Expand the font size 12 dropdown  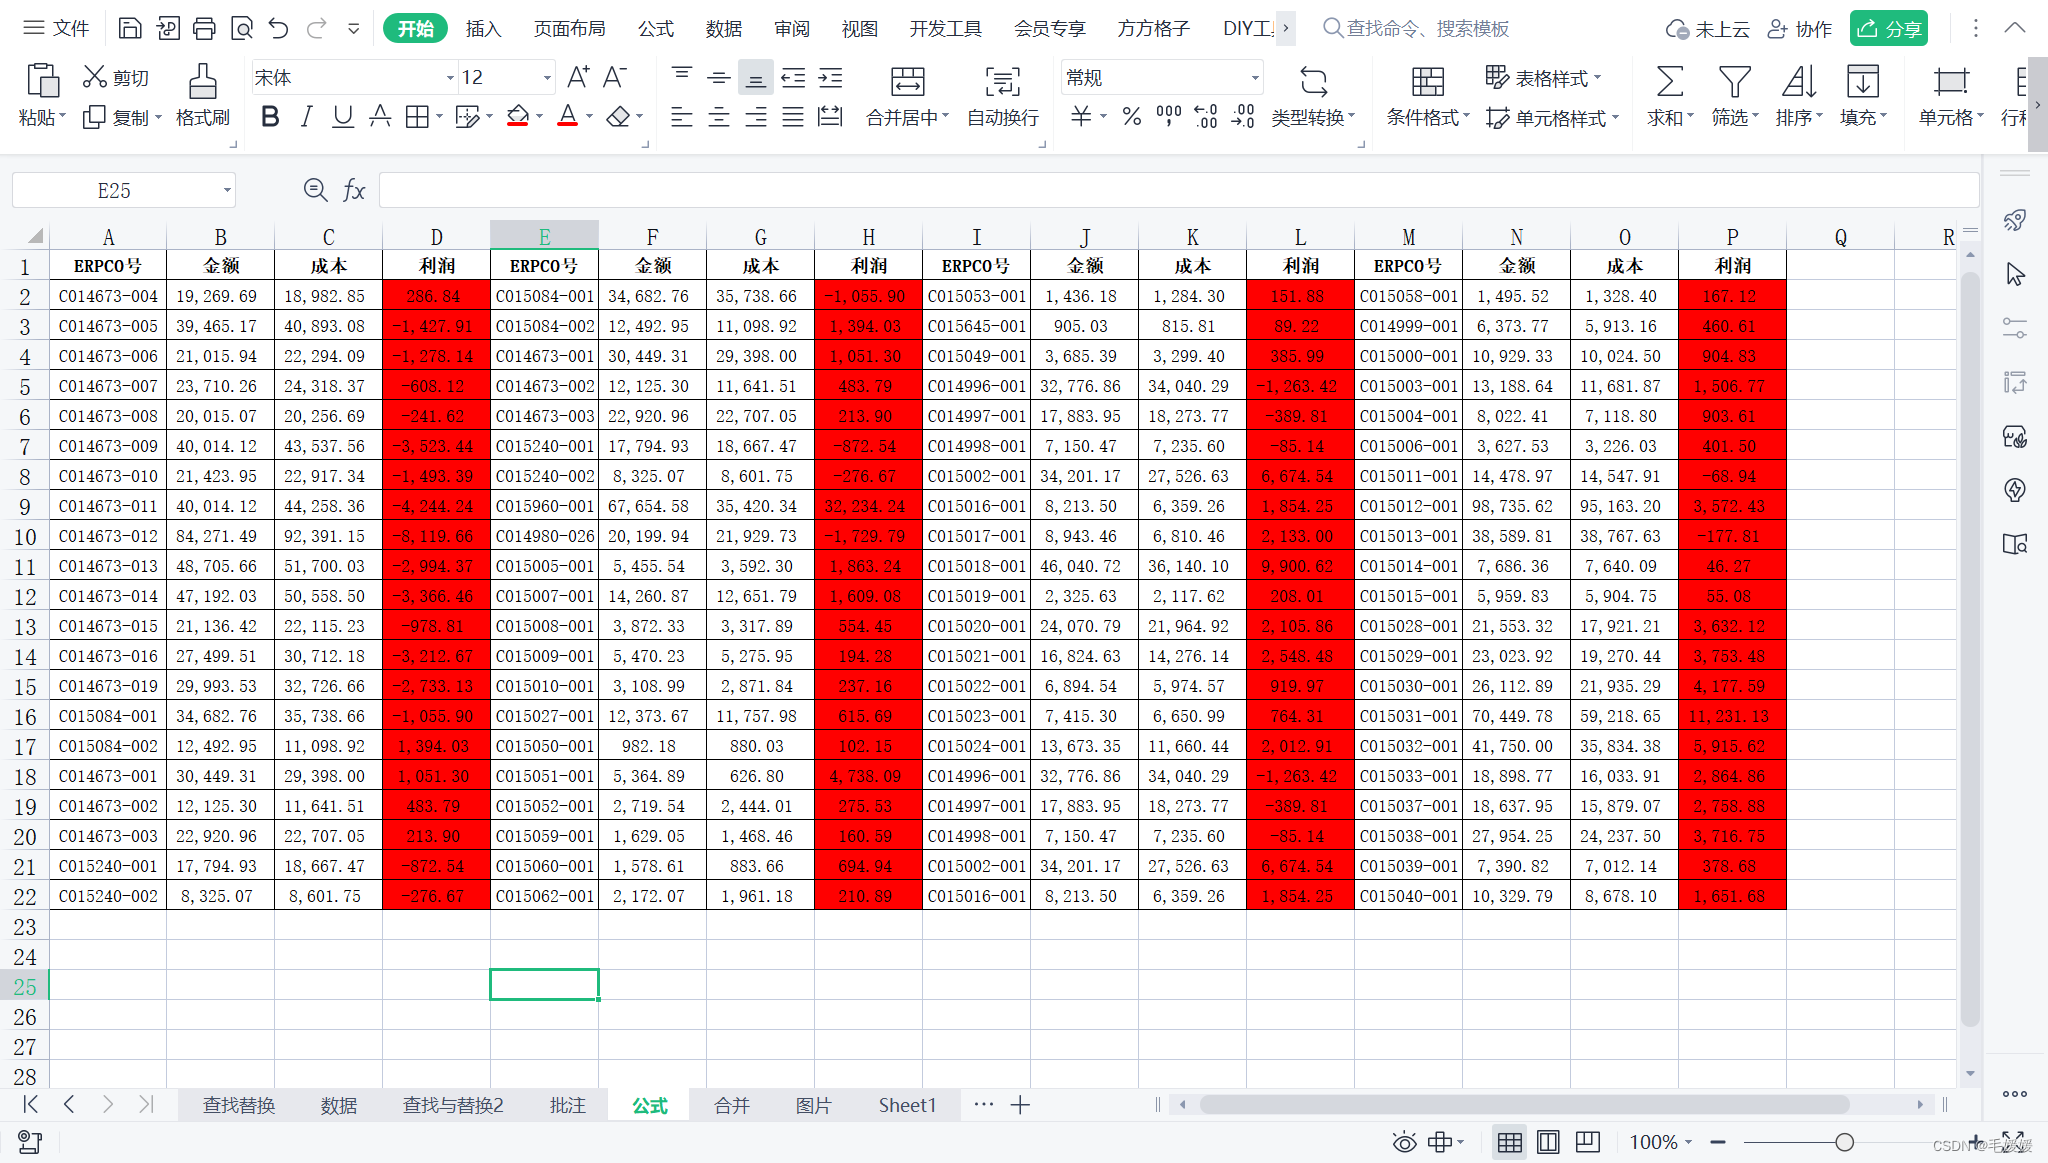(x=547, y=78)
